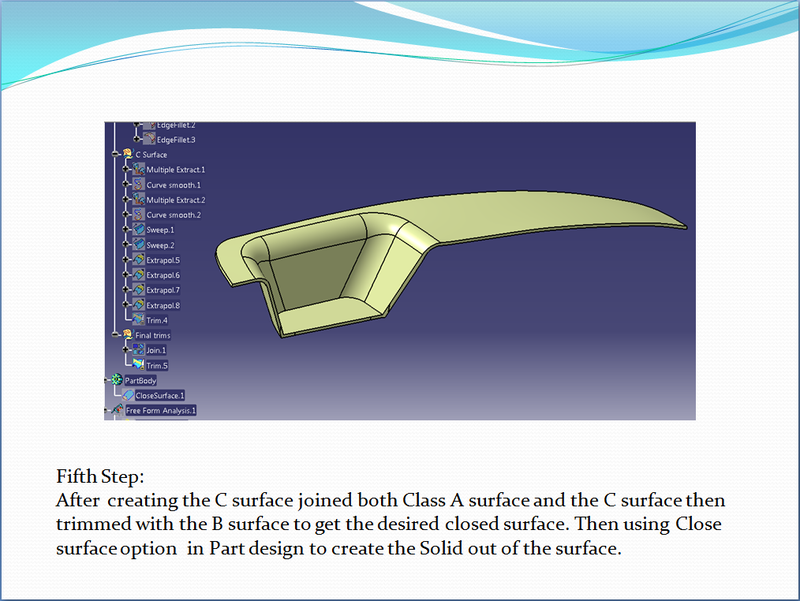
Task: Click the Curve smooth.1 feature icon
Action: [138, 183]
